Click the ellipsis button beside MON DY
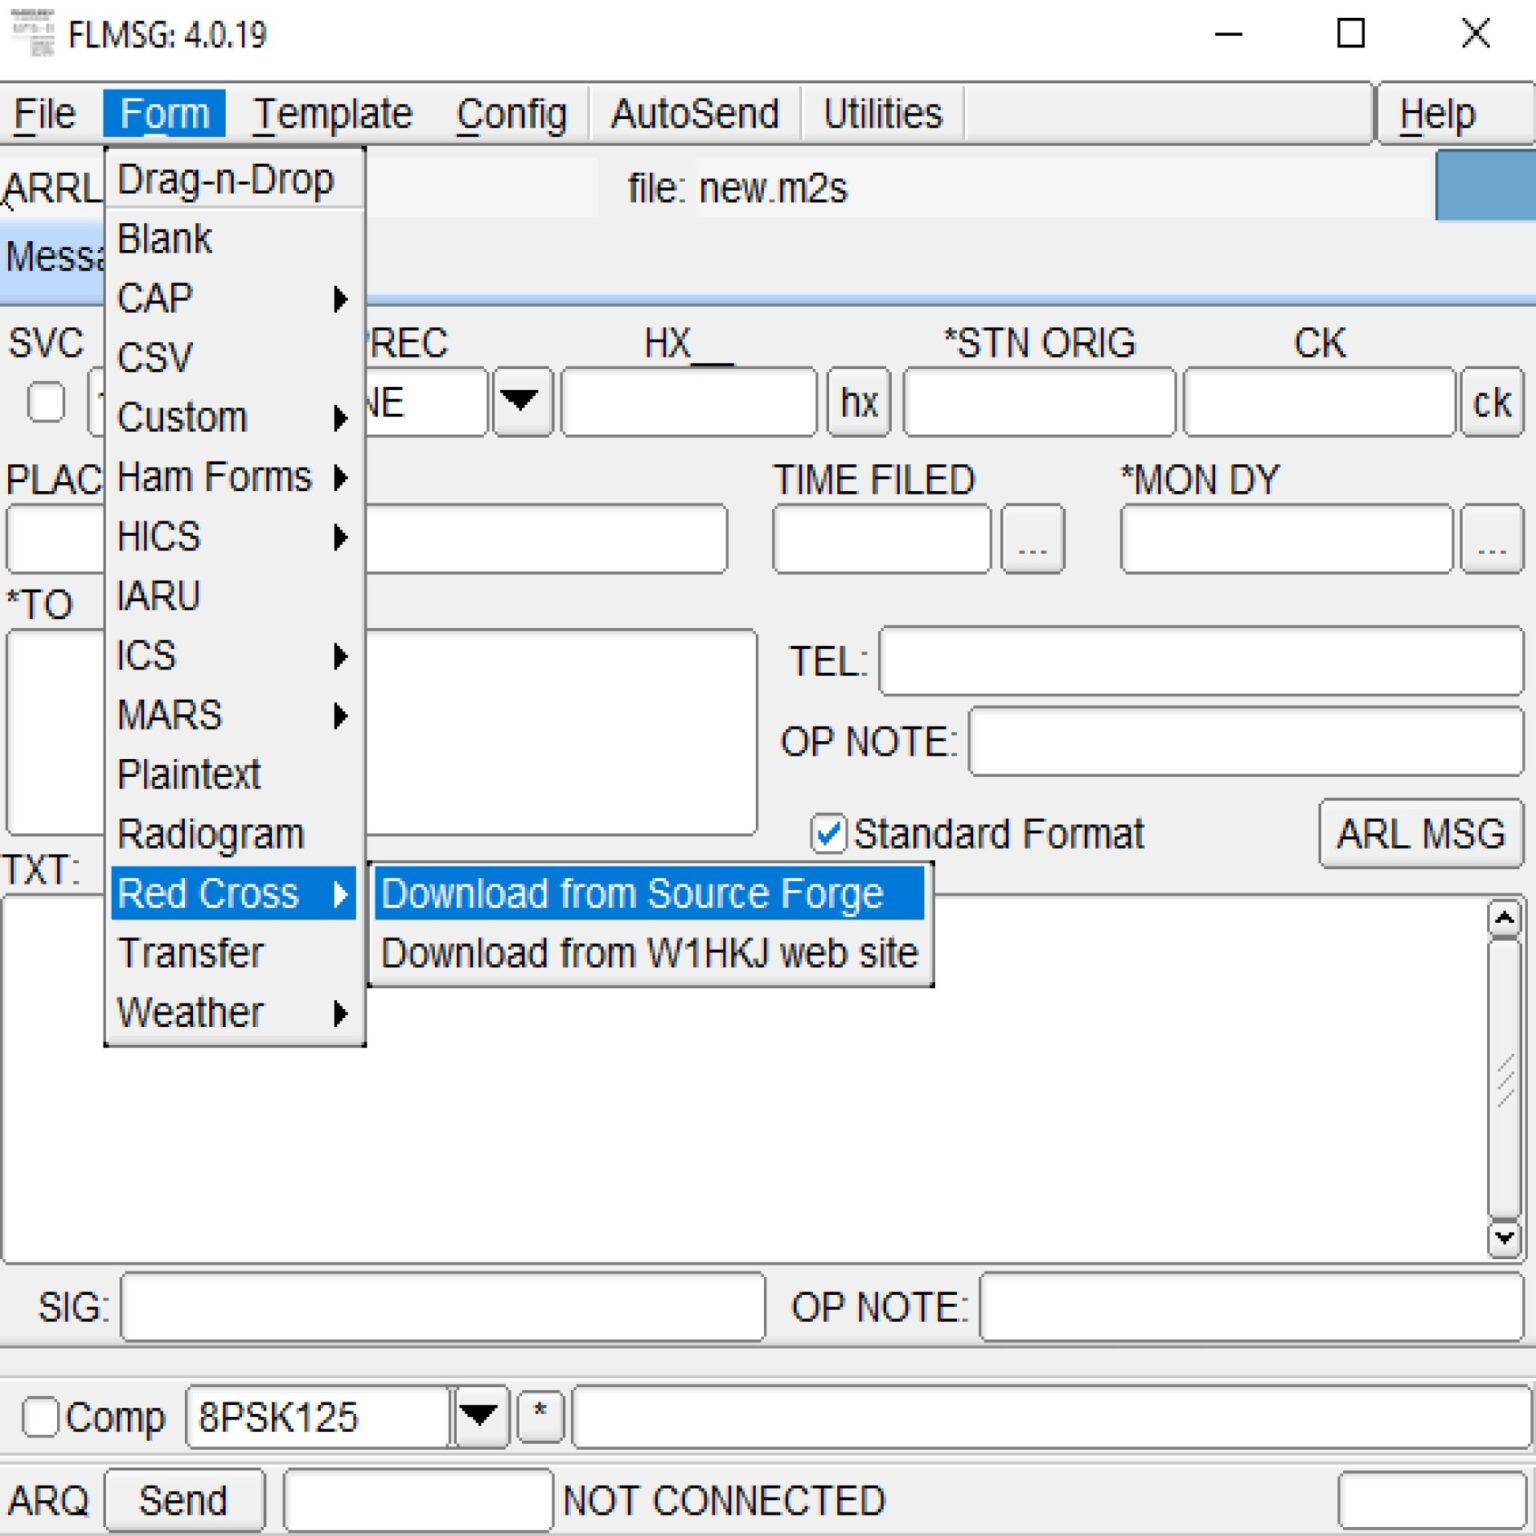The height and width of the screenshot is (1536, 1536). pyautogui.click(x=1491, y=539)
